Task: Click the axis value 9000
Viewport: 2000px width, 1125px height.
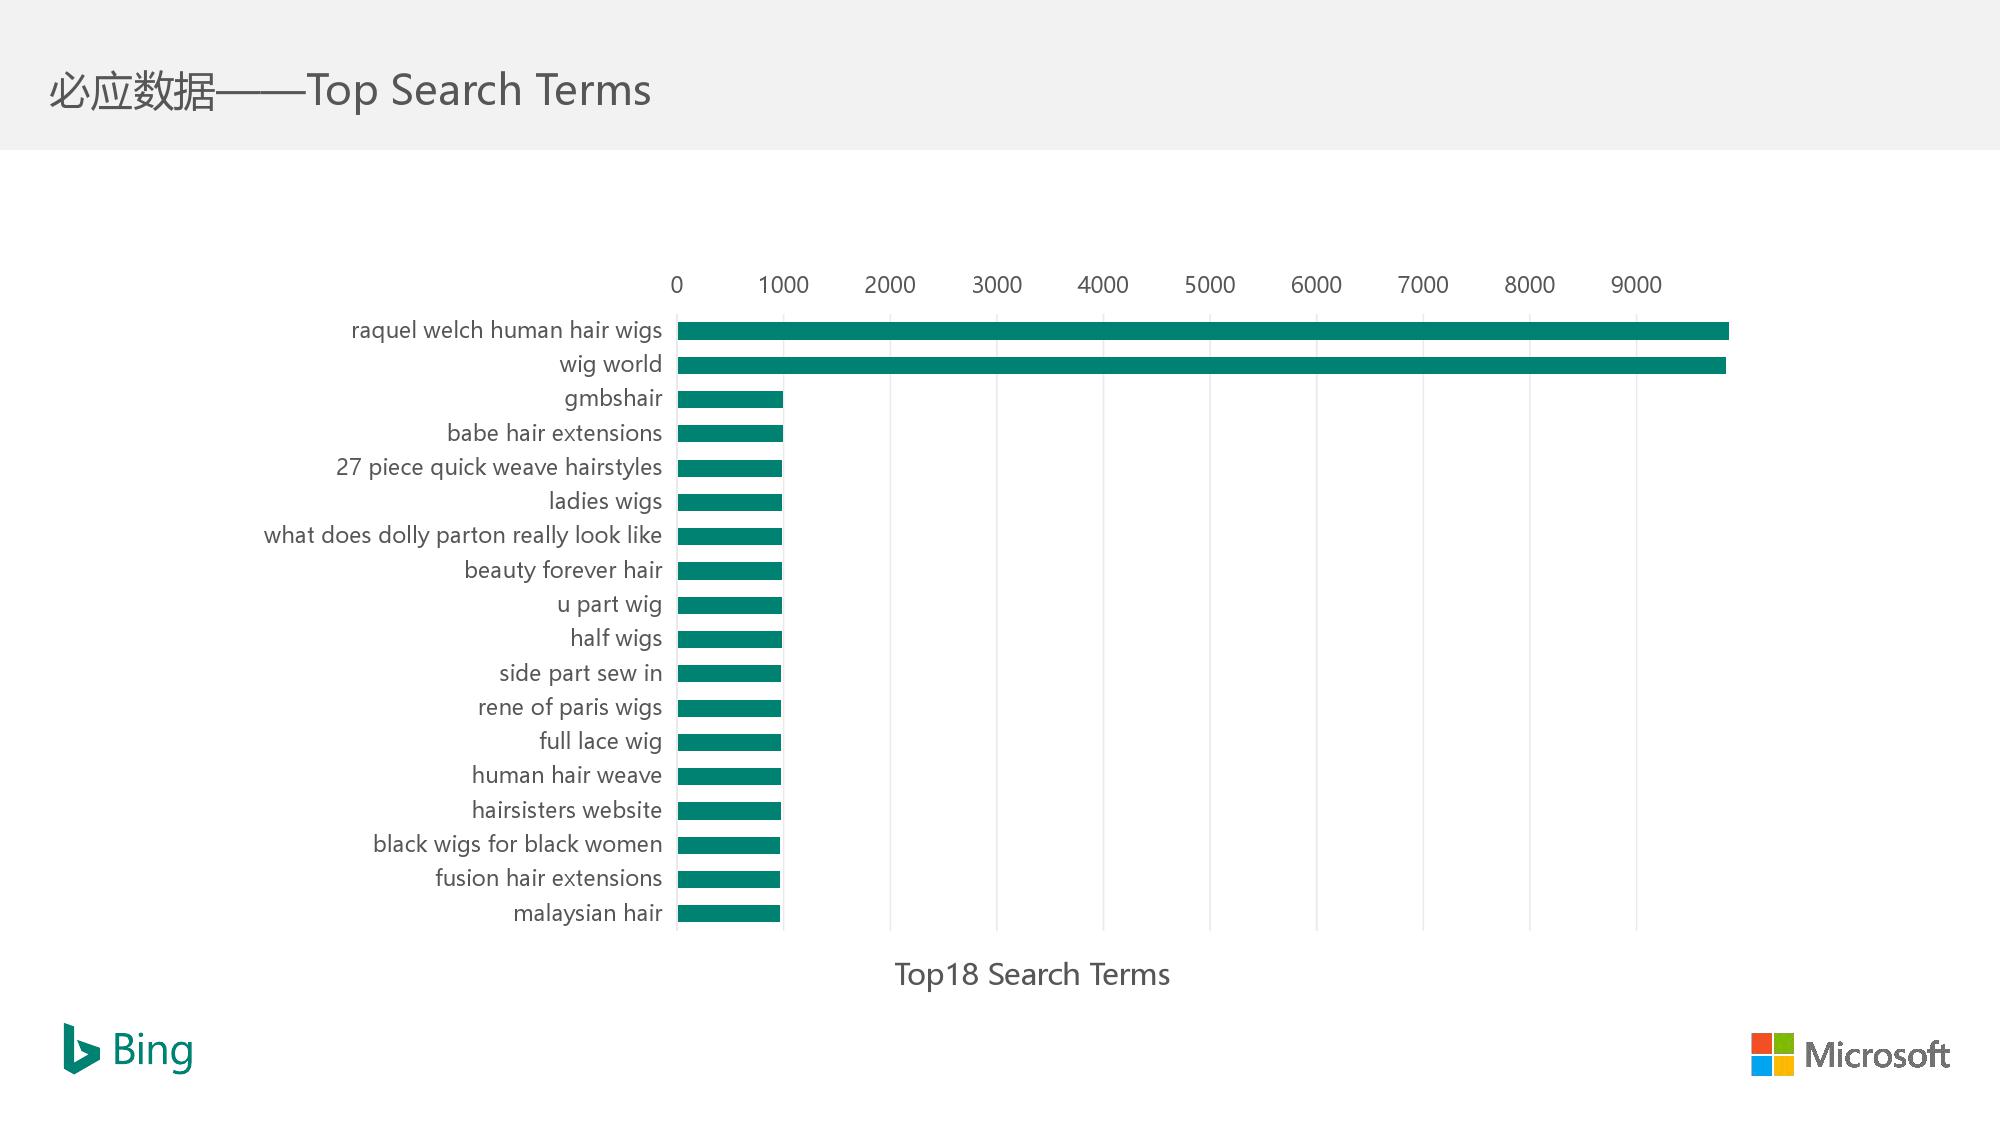Action: (1636, 285)
